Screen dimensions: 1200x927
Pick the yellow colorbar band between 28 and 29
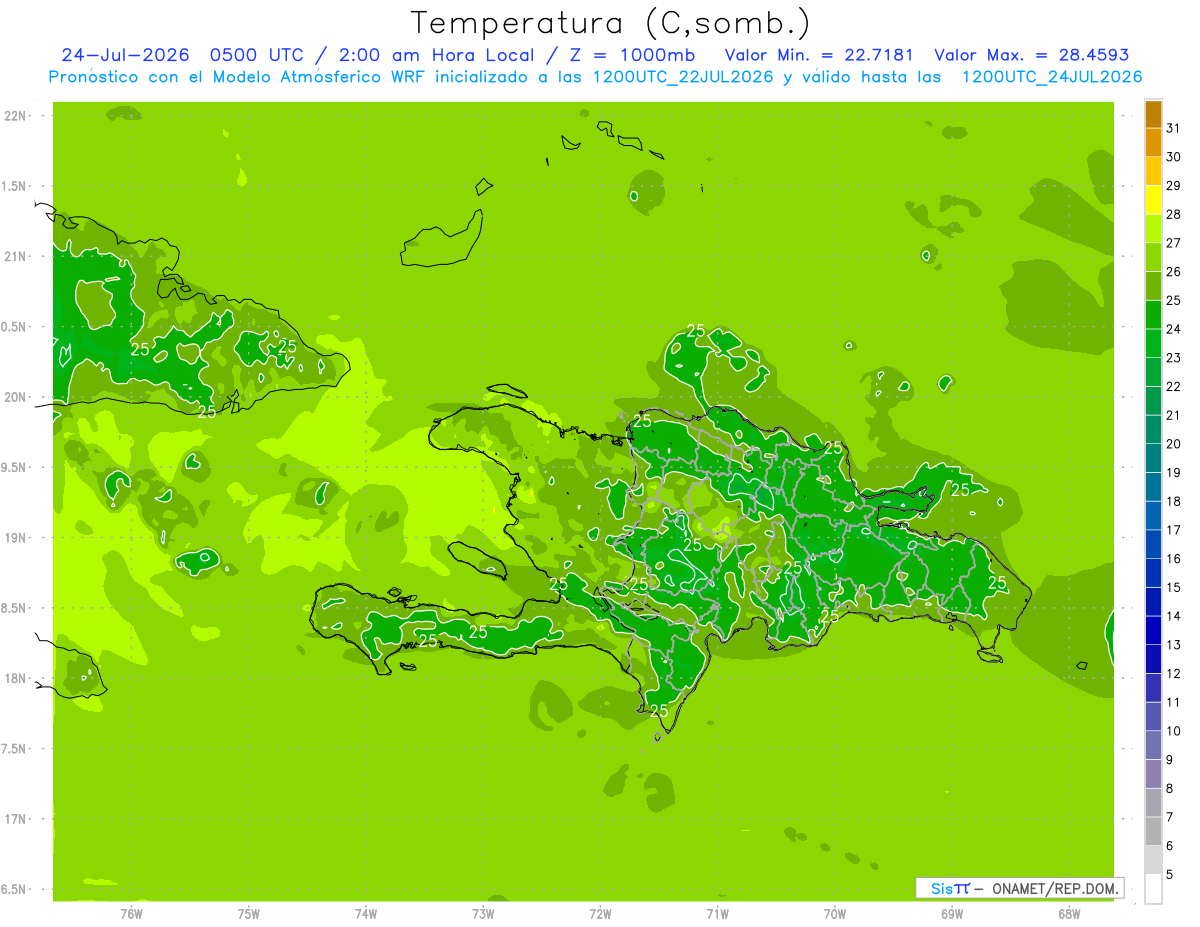[1153, 200]
